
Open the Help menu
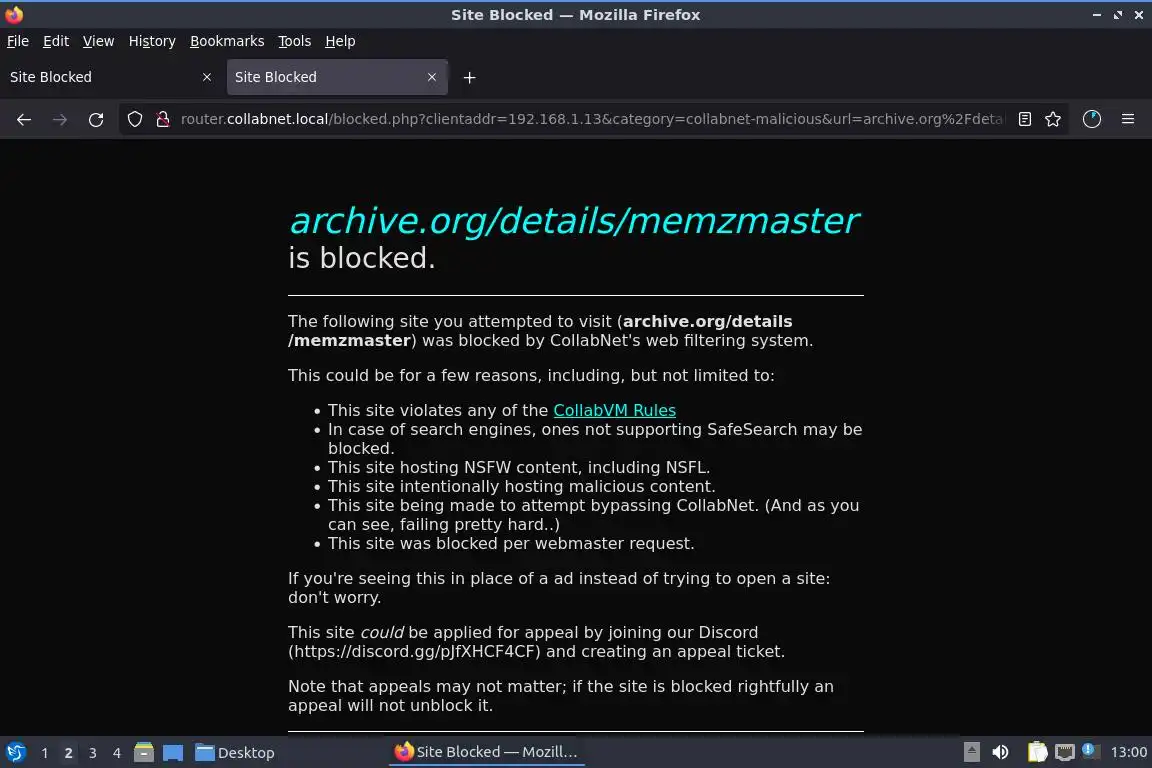(x=340, y=41)
